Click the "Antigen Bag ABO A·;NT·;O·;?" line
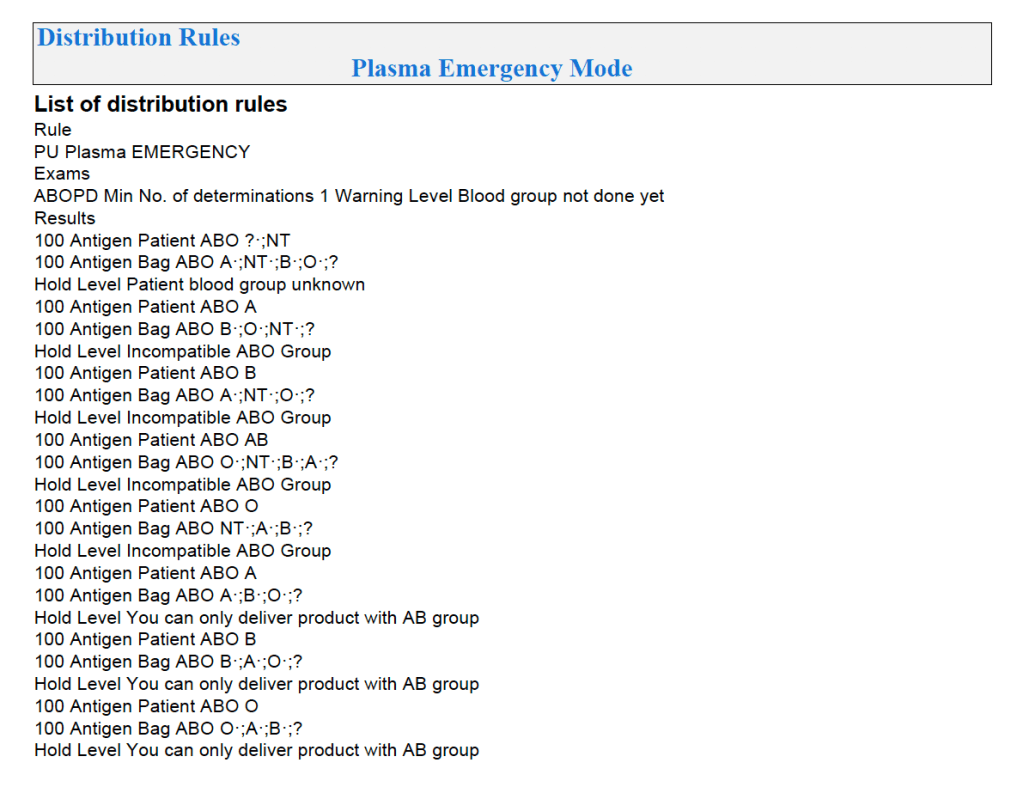This screenshot has width=1023, height=787. click(174, 395)
